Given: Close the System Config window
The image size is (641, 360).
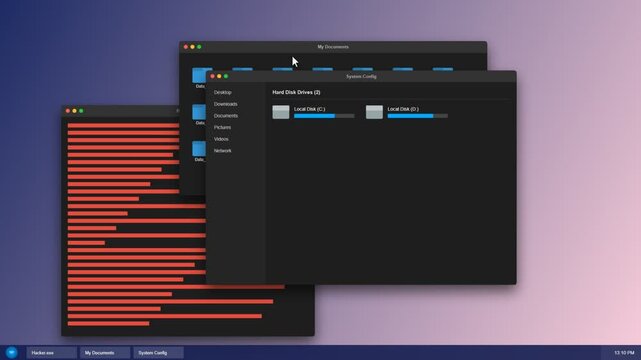Looking at the screenshot, I should pos(213,76).
